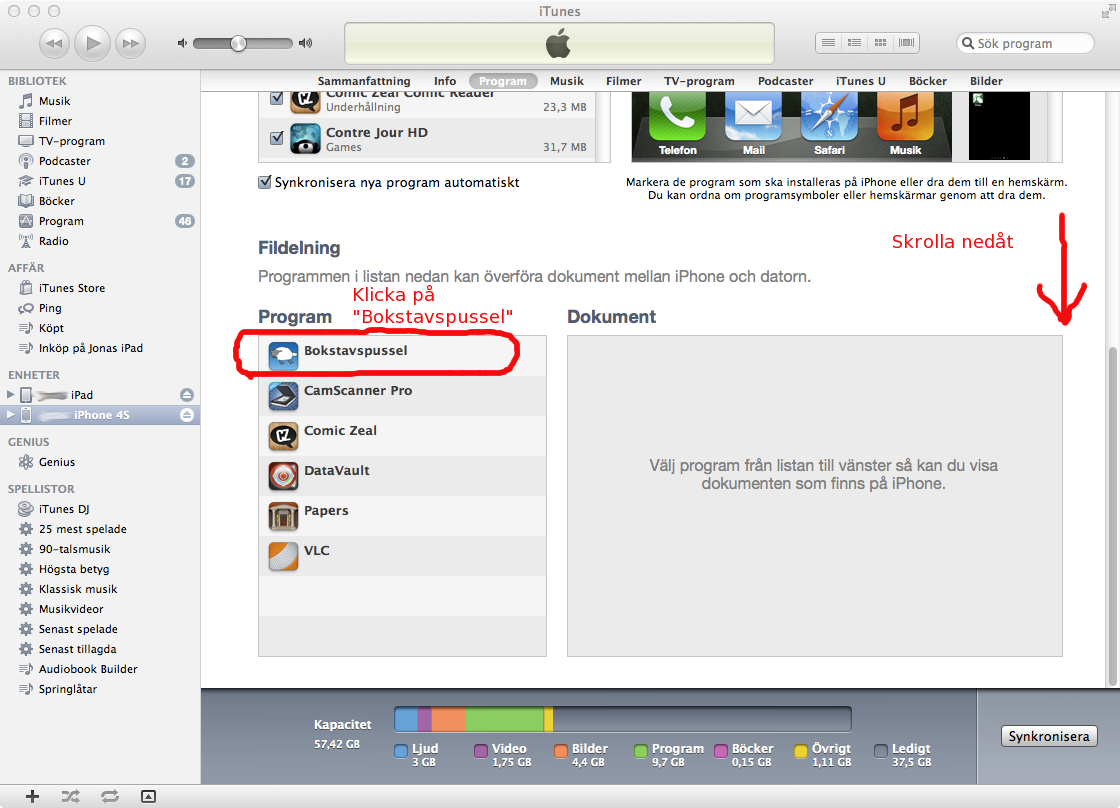The width and height of the screenshot is (1120, 808).
Task: Select Comic Zeal in the file sharing list
Action: click(402, 435)
